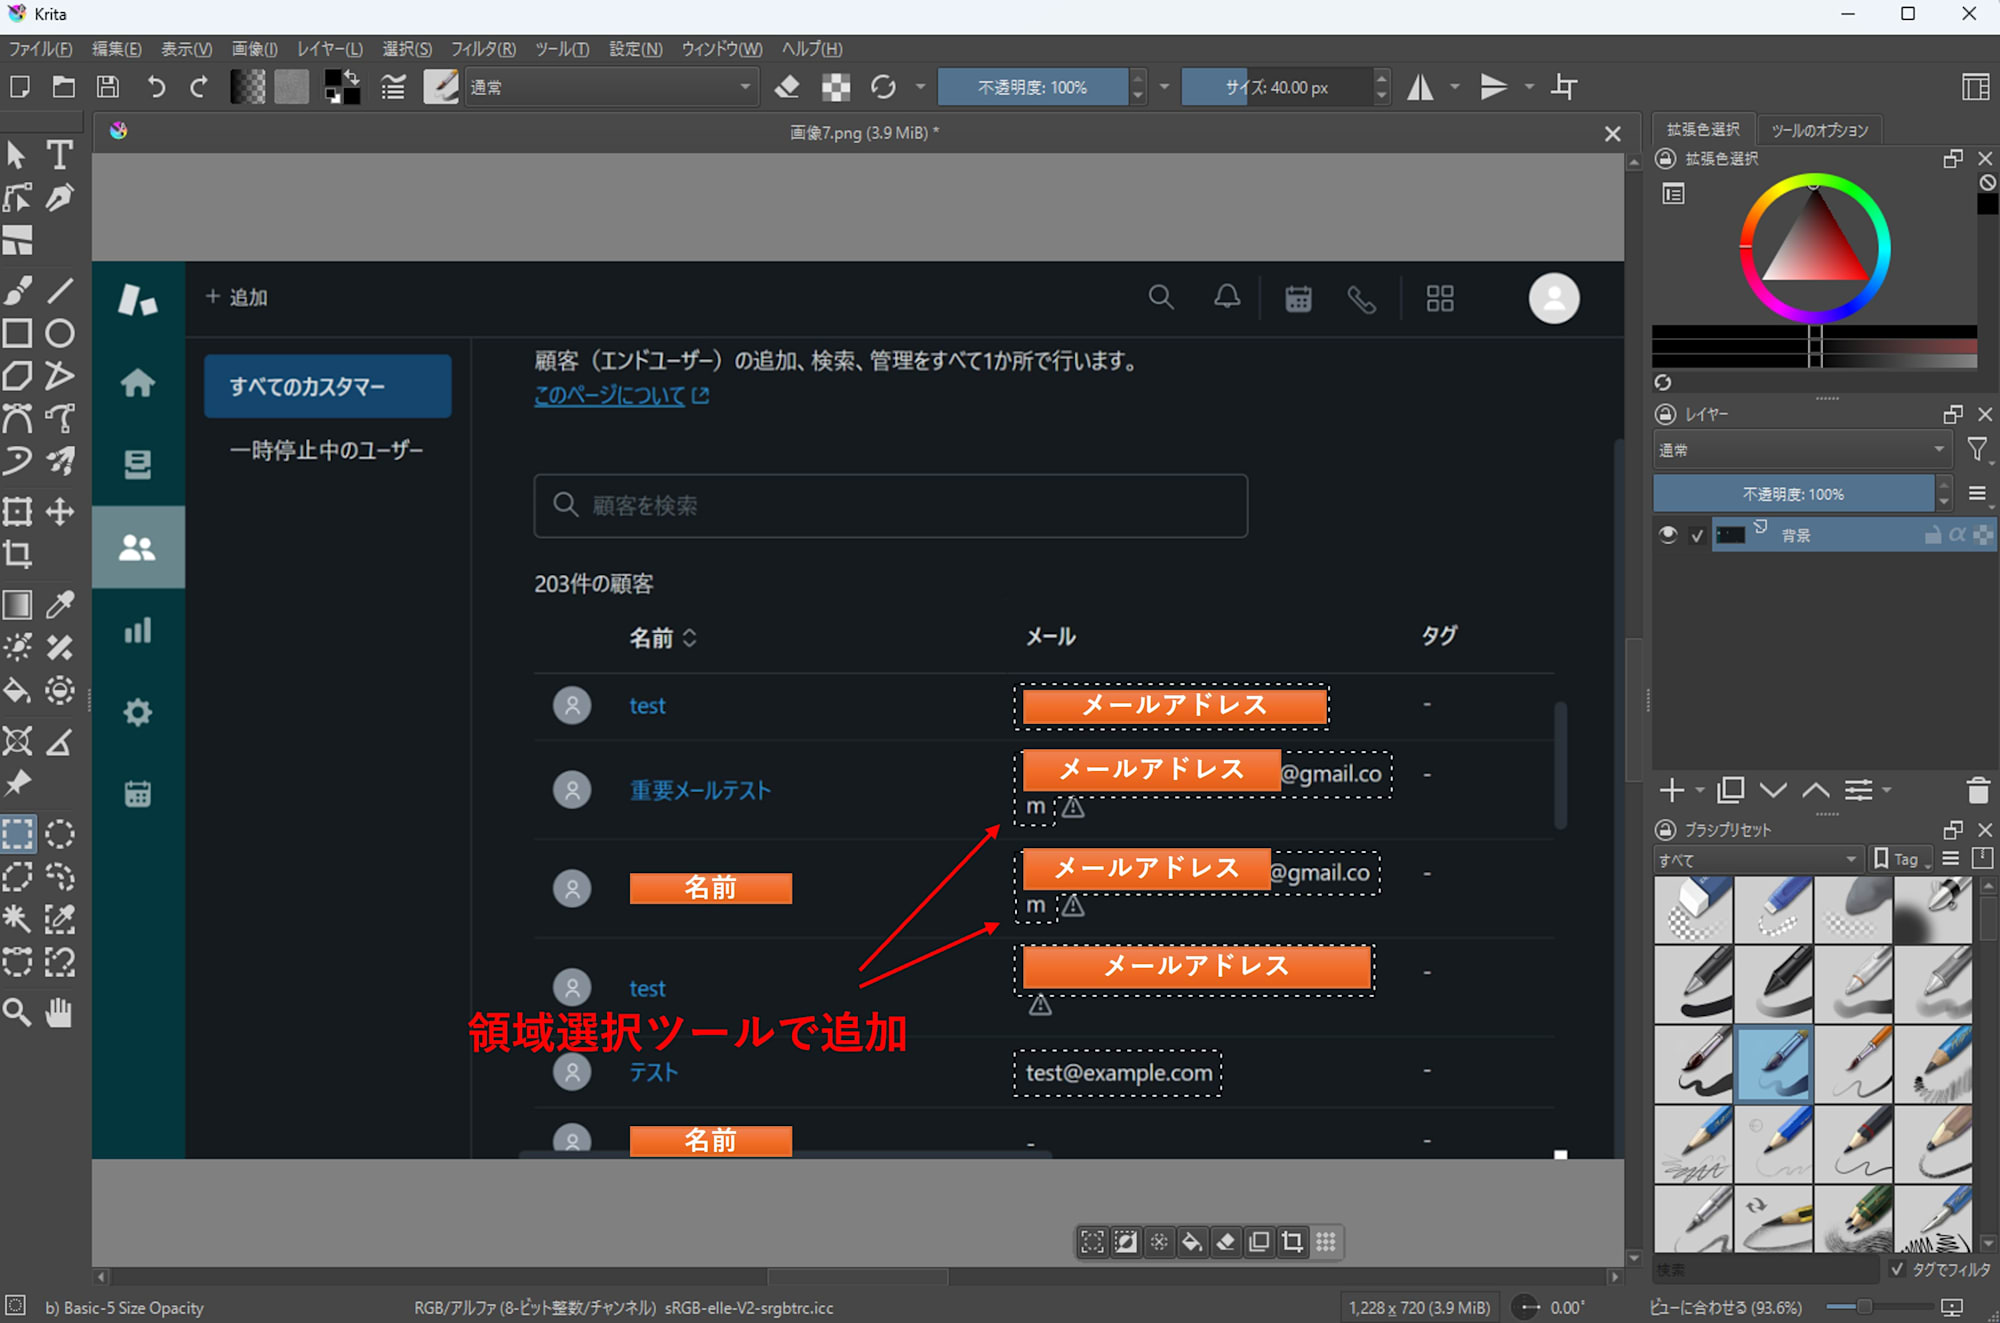The width and height of the screenshot is (2000, 1323).
Task: Select the Zoom tool
Action: pyautogui.click(x=17, y=1012)
